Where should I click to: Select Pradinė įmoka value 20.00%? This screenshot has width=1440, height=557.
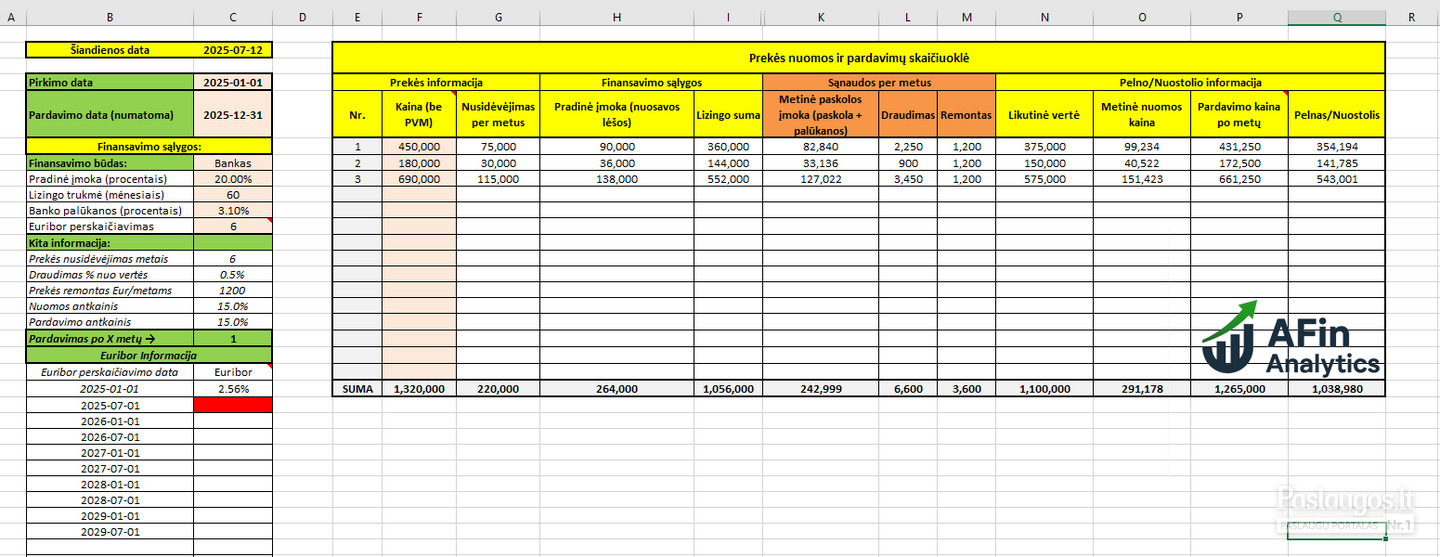[x=233, y=178]
